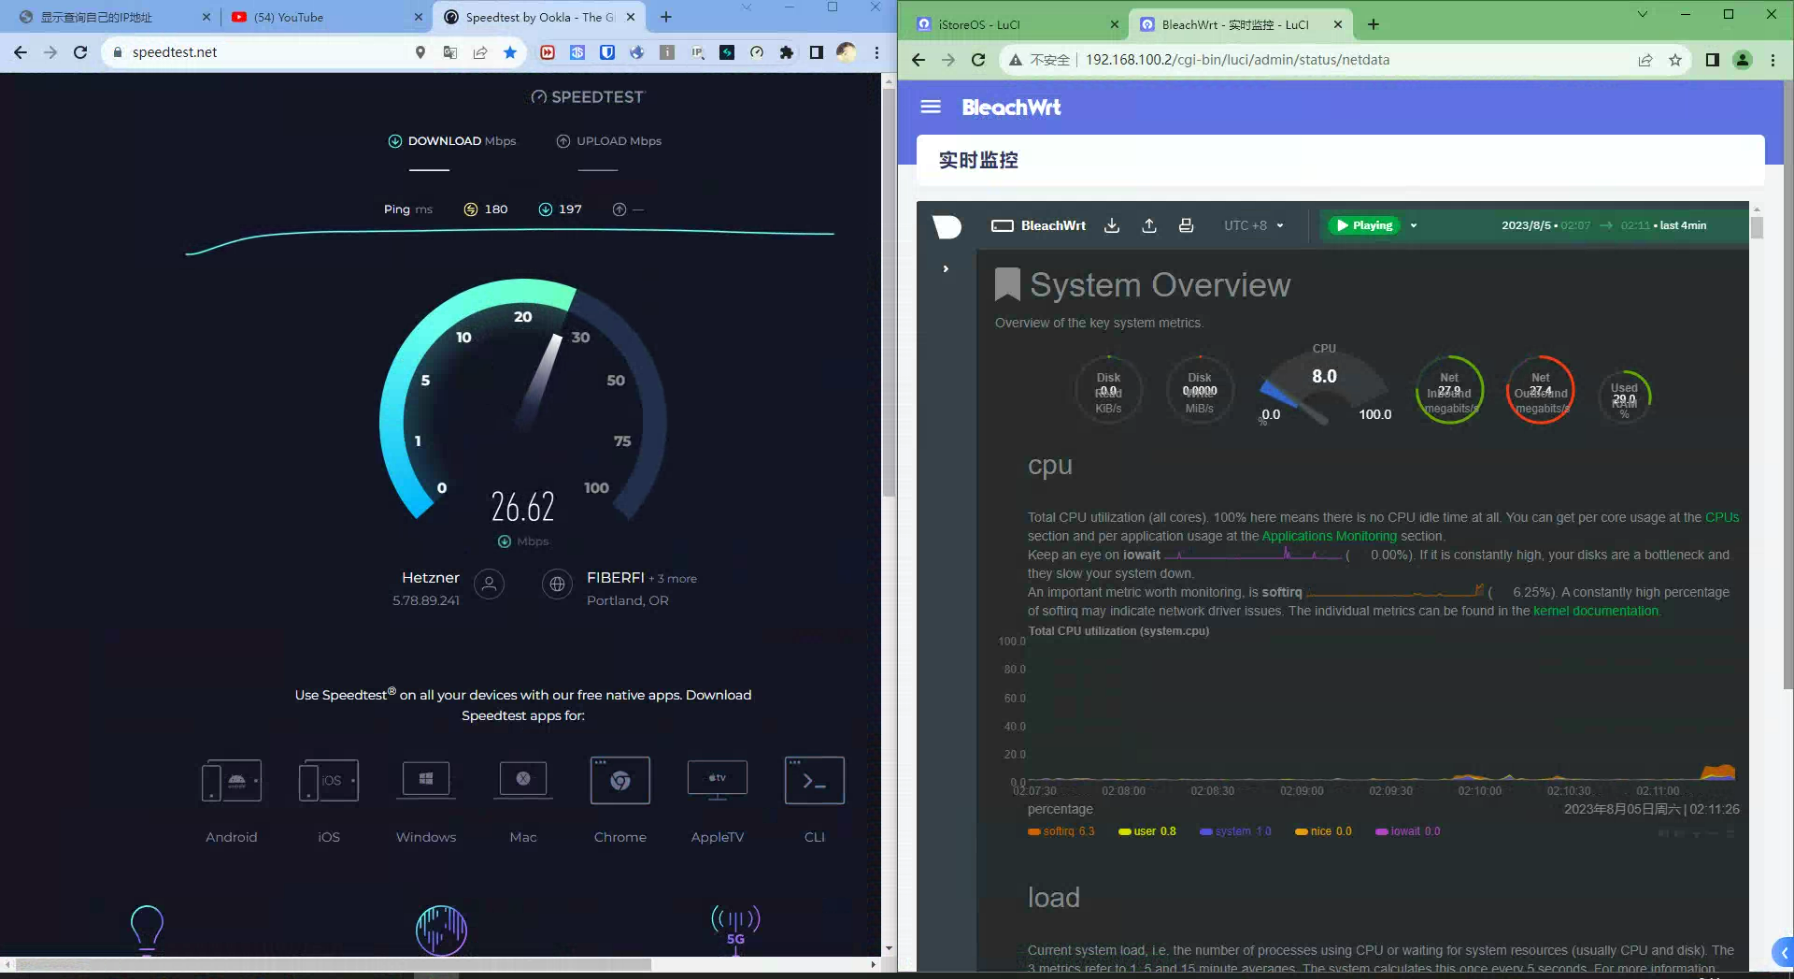The height and width of the screenshot is (979, 1794).
Task: Click the Used RAM gauge
Action: click(1624, 397)
